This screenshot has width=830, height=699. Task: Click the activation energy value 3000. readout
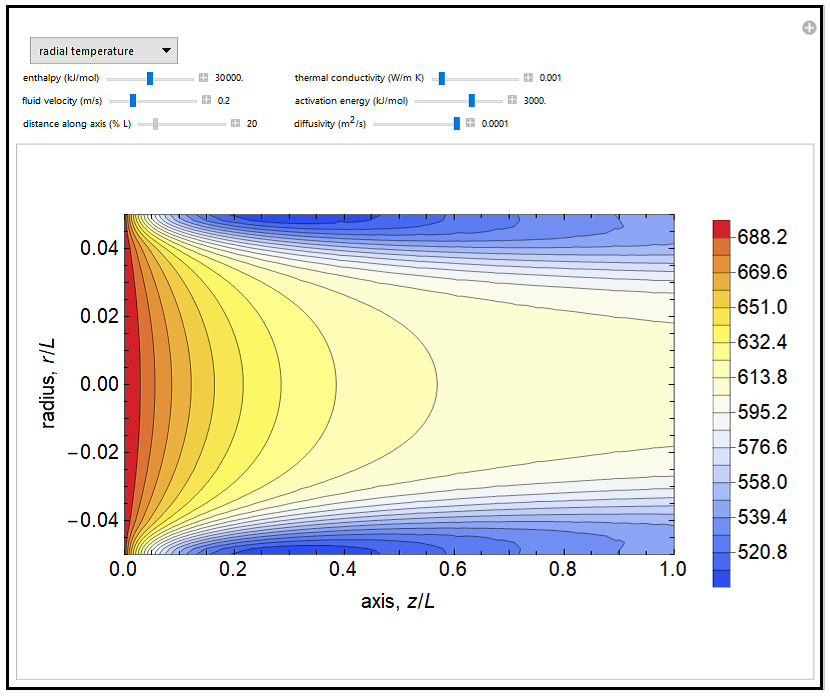point(535,100)
